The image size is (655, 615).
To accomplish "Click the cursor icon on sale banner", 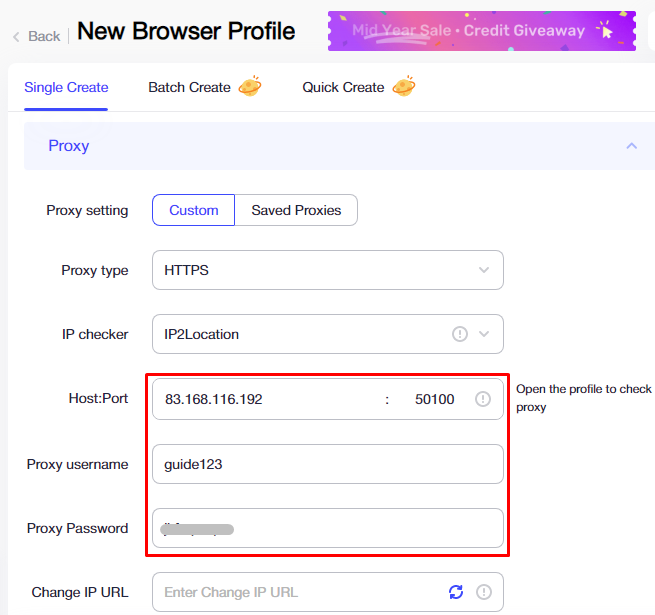I will [605, 30].
